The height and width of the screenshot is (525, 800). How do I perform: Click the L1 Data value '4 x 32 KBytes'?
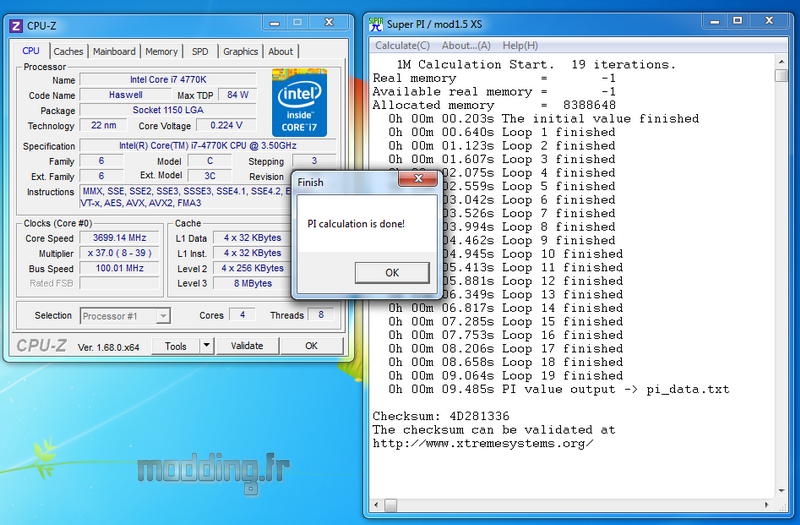253,238
